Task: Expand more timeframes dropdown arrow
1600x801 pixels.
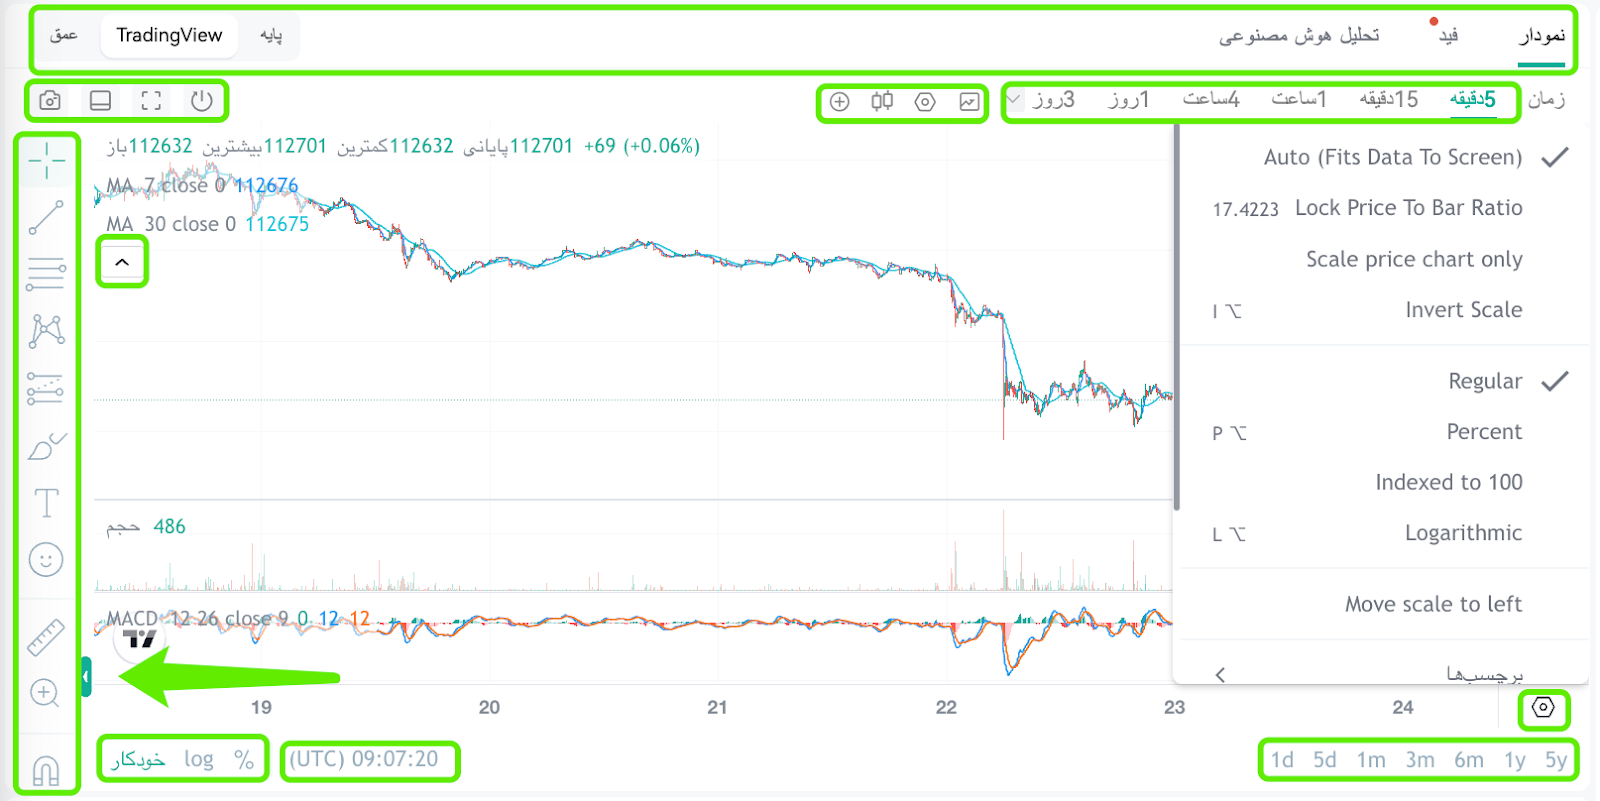Action: tap(1014, 99)
